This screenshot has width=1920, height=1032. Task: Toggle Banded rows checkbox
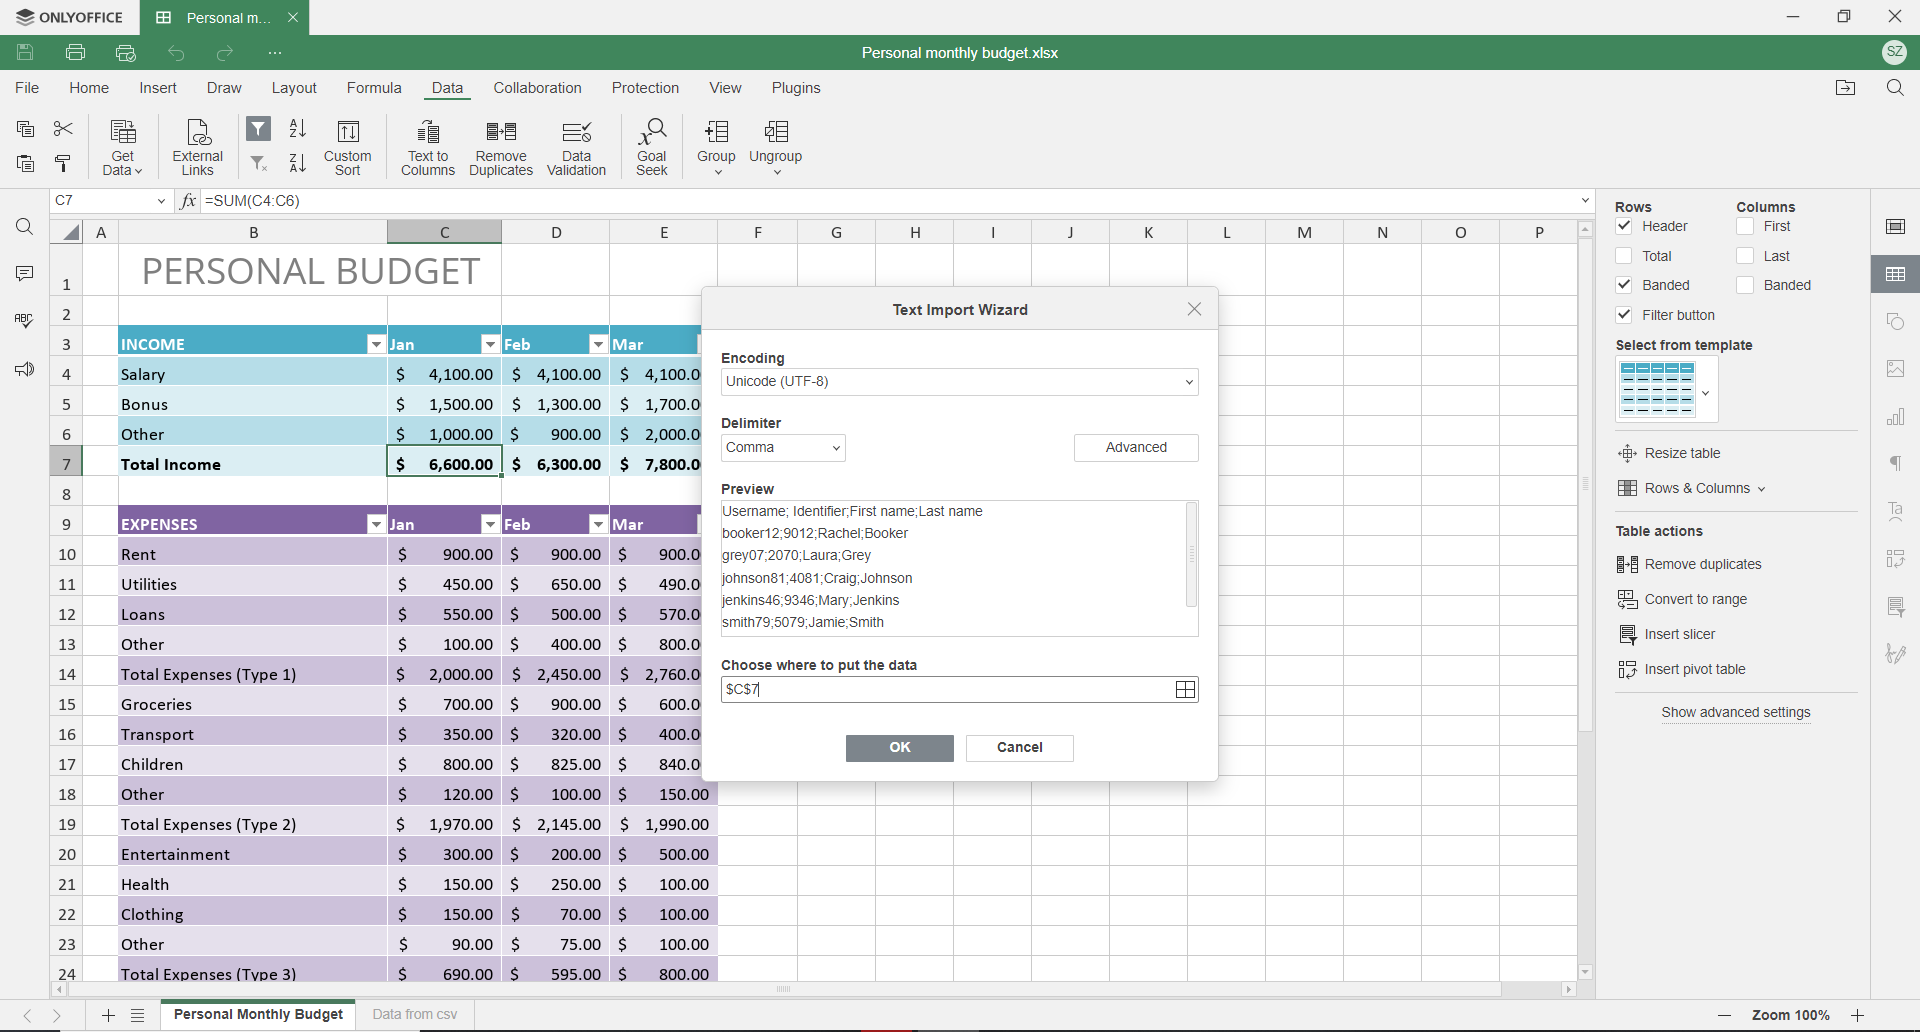tap(1624, 285)
